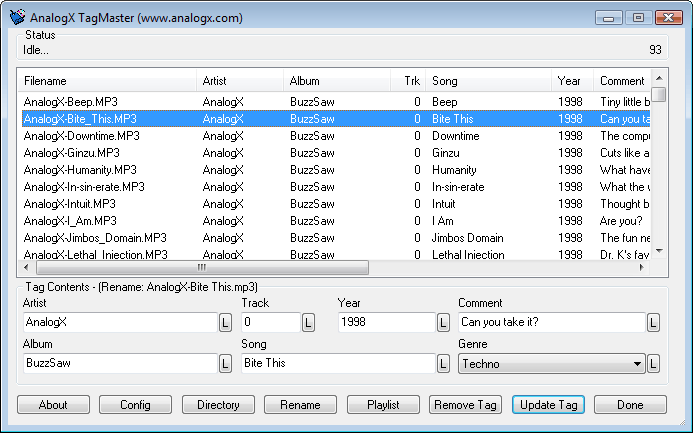Select the AnalogX-Intuit.MP3 row
The height and width of the screenshot is (433, 693).
pos(336,204)
